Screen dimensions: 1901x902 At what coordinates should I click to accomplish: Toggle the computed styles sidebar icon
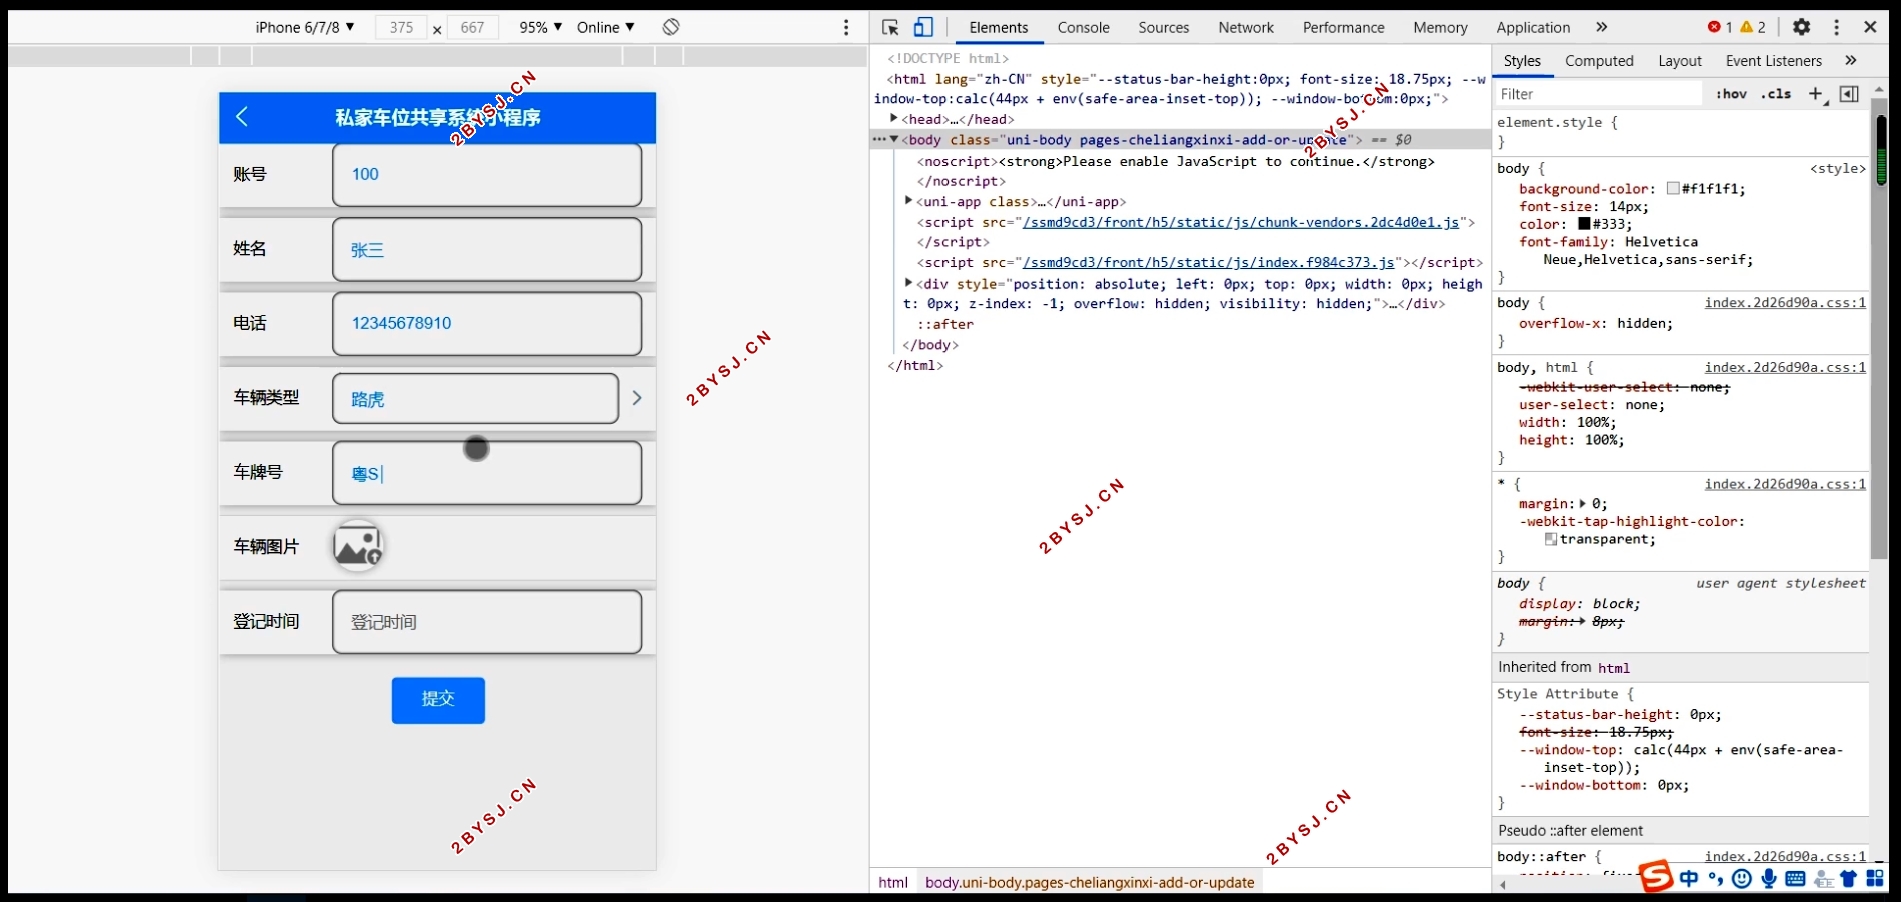coord(1849,94)
